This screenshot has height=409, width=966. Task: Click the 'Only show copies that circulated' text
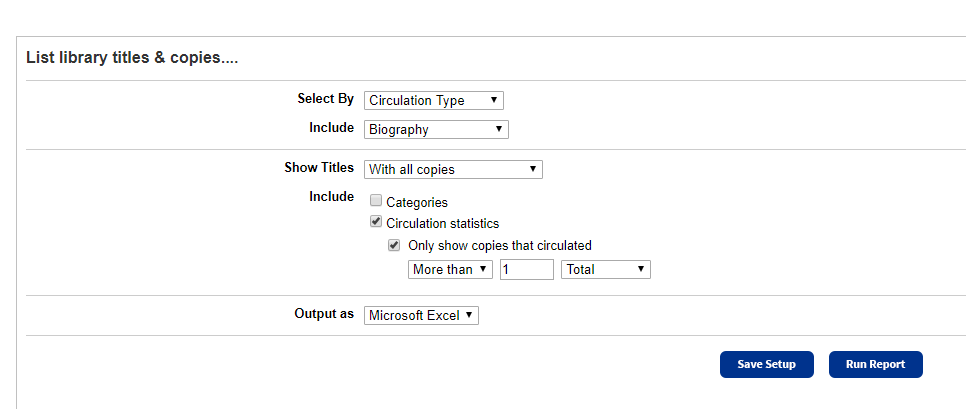click(500, 245)
